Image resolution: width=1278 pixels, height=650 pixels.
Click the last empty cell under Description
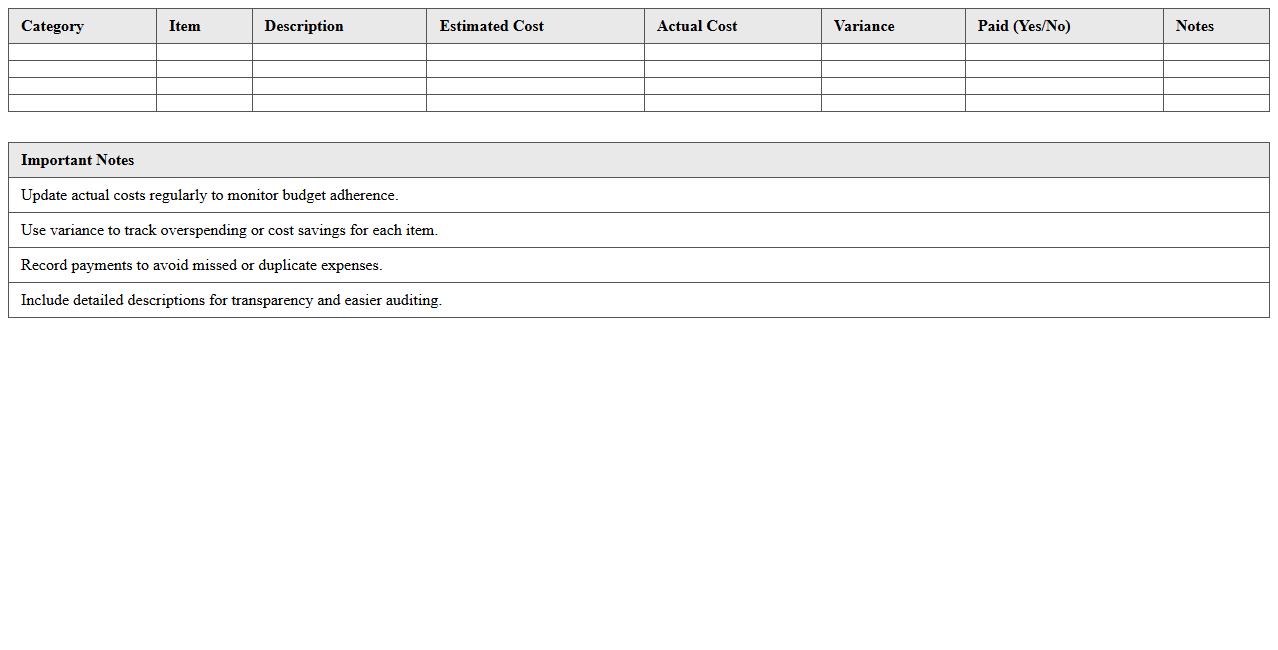(339, 103)
